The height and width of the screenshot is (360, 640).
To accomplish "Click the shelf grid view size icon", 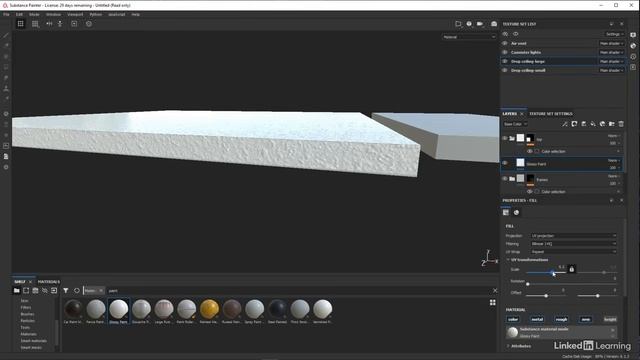I will pos(493,302).
